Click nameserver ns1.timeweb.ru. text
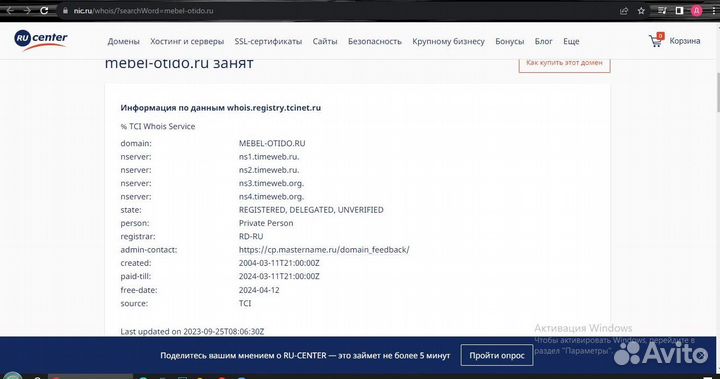Image resolution: width=720 pixels, height=379 pixels. 269,157
